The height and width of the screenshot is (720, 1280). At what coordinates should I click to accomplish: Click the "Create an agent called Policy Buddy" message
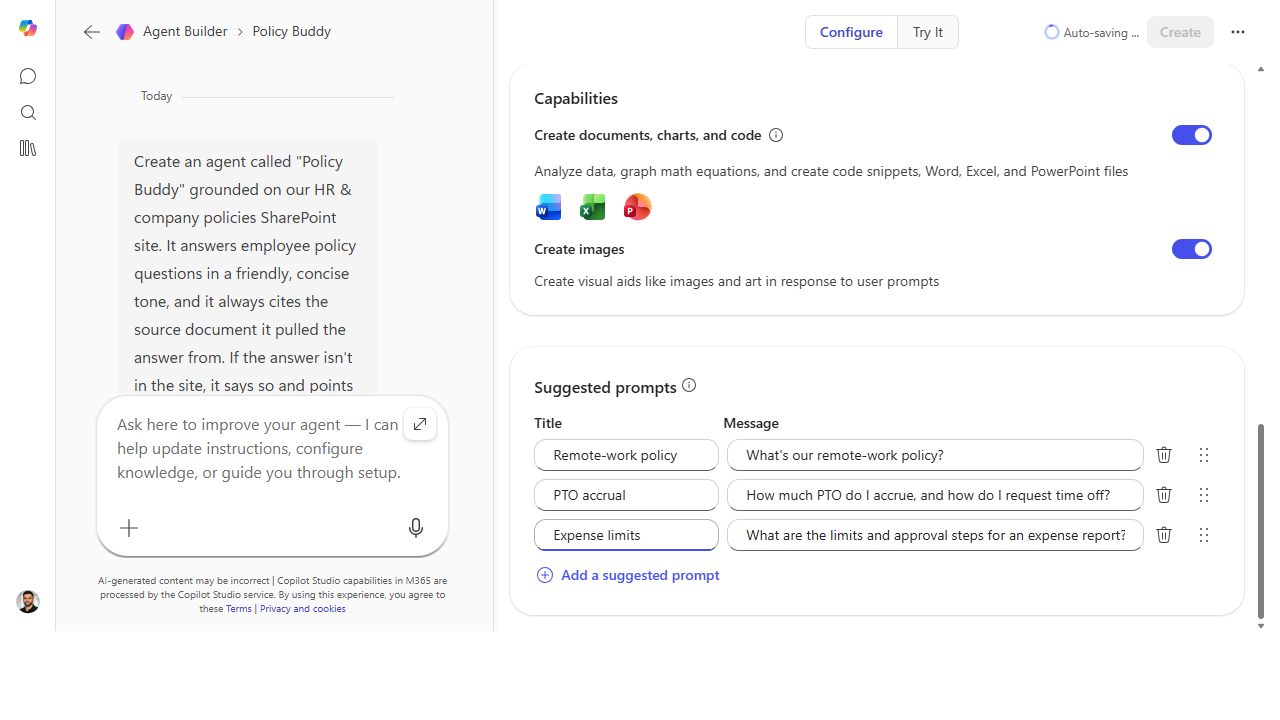coord(247,268)
